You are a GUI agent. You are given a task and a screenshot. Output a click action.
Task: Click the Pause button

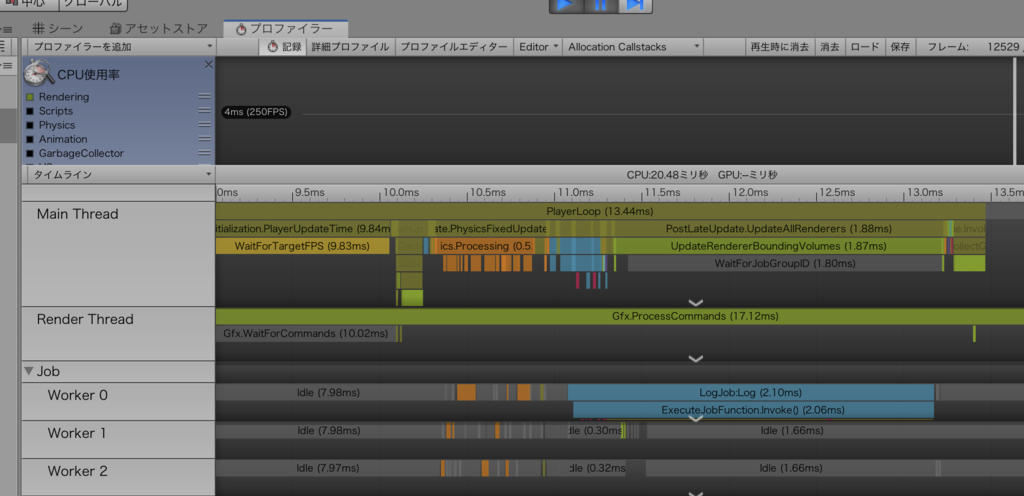pyautogui.click(x=601, y=6)
